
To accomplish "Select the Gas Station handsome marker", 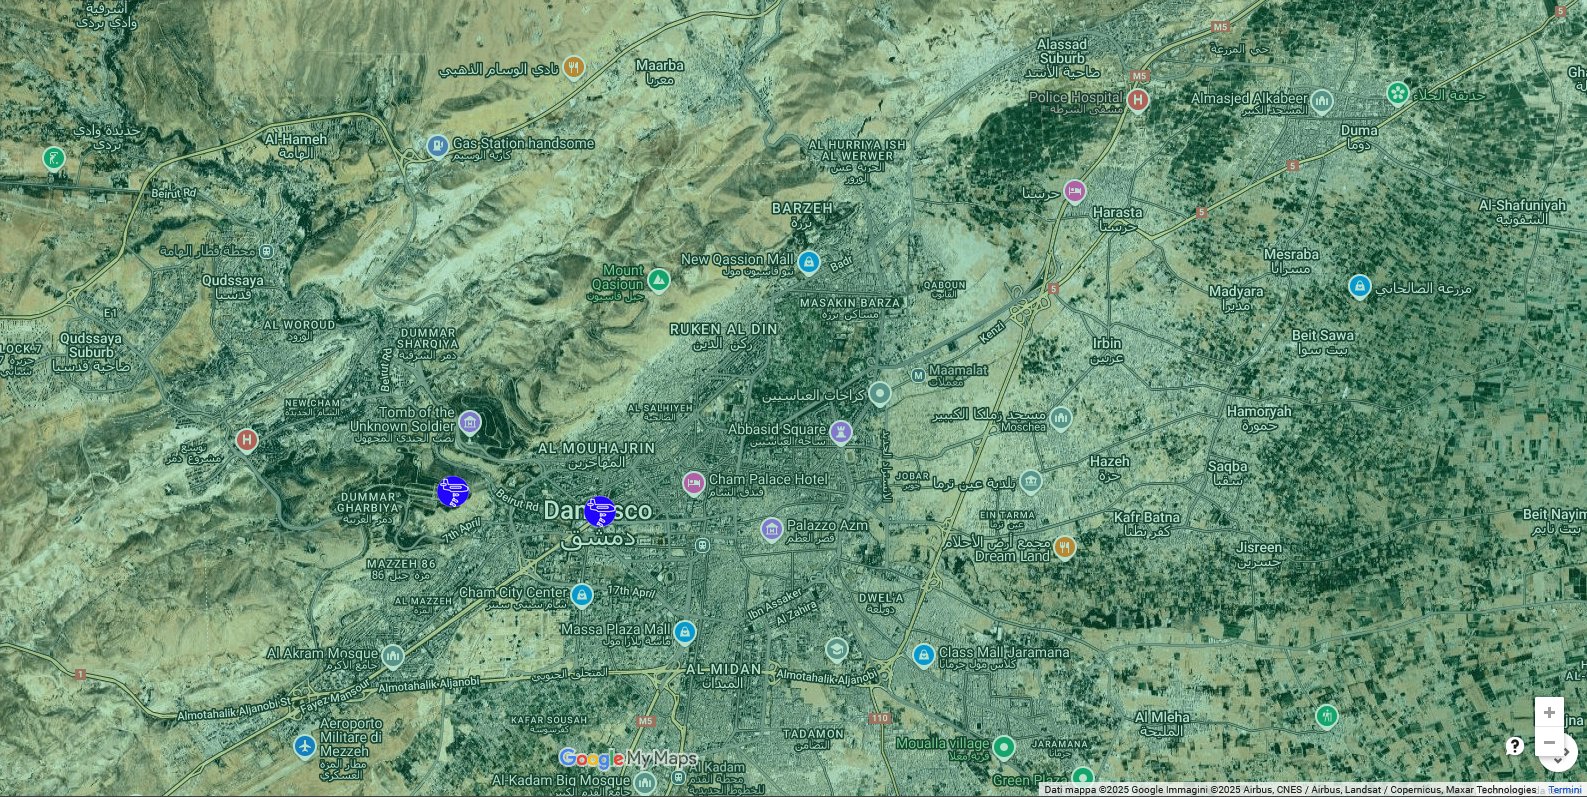I will pos(437,146).
